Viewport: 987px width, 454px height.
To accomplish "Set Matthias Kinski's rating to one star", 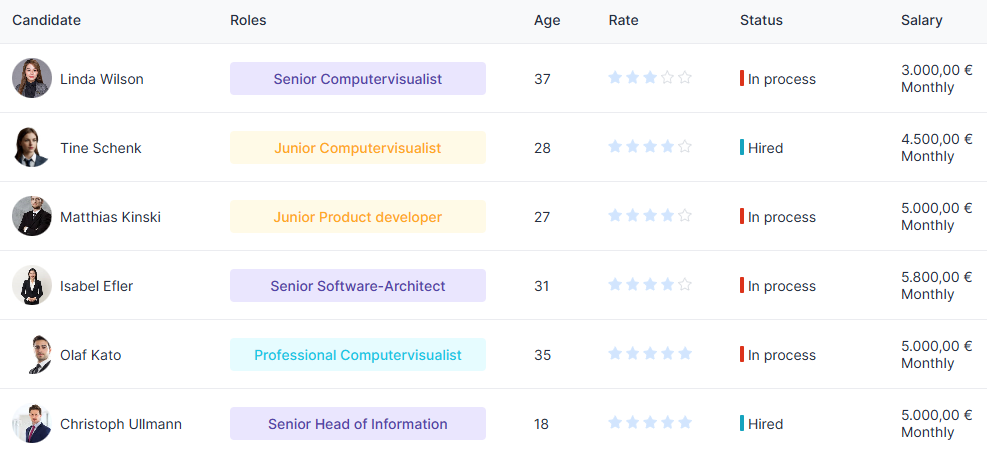I will point(615,216).
